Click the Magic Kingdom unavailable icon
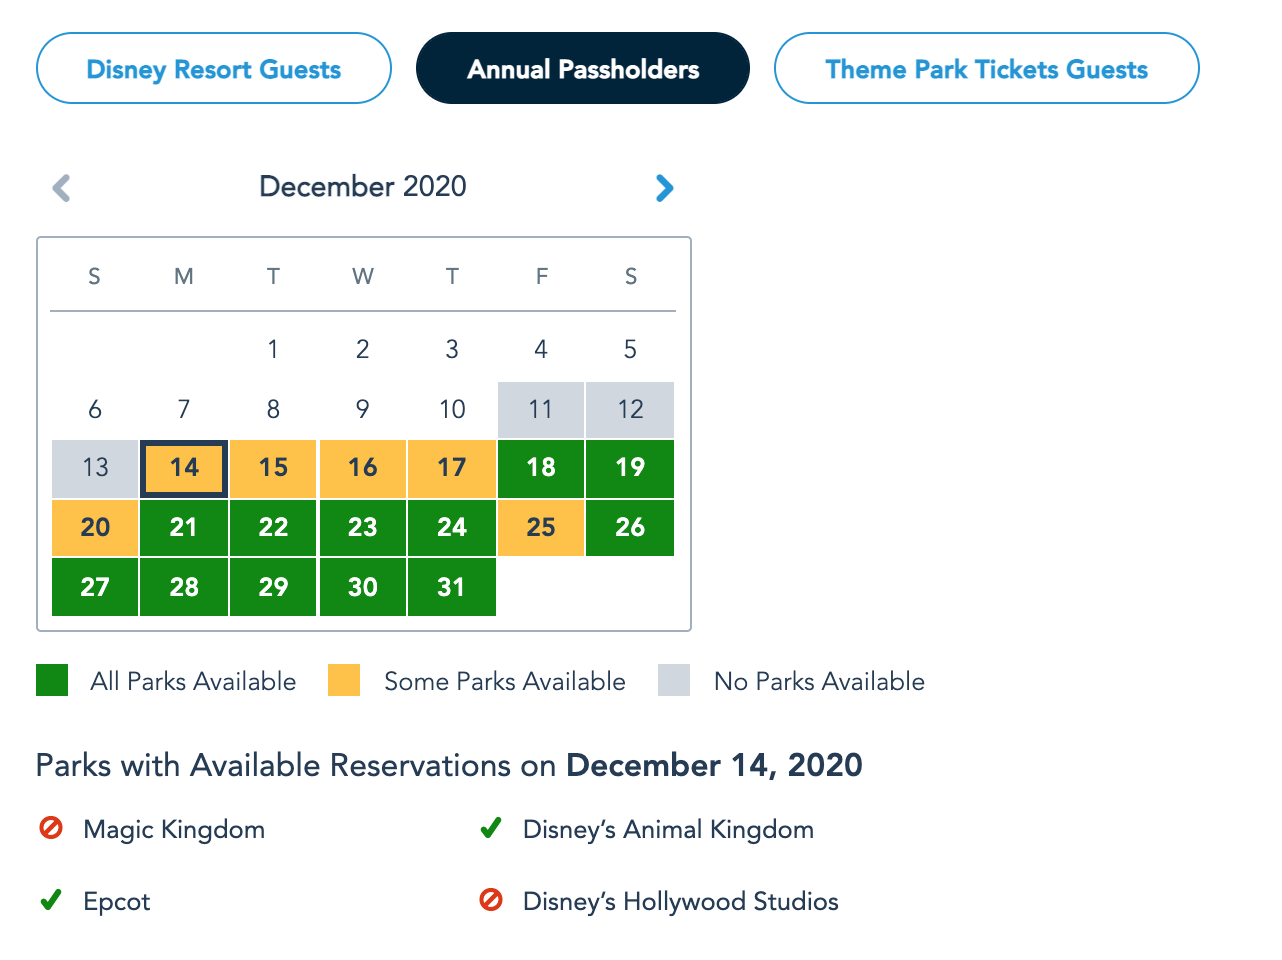This screenshot has width=1282, height=960. pyautogui.click(x=51, y=828)
